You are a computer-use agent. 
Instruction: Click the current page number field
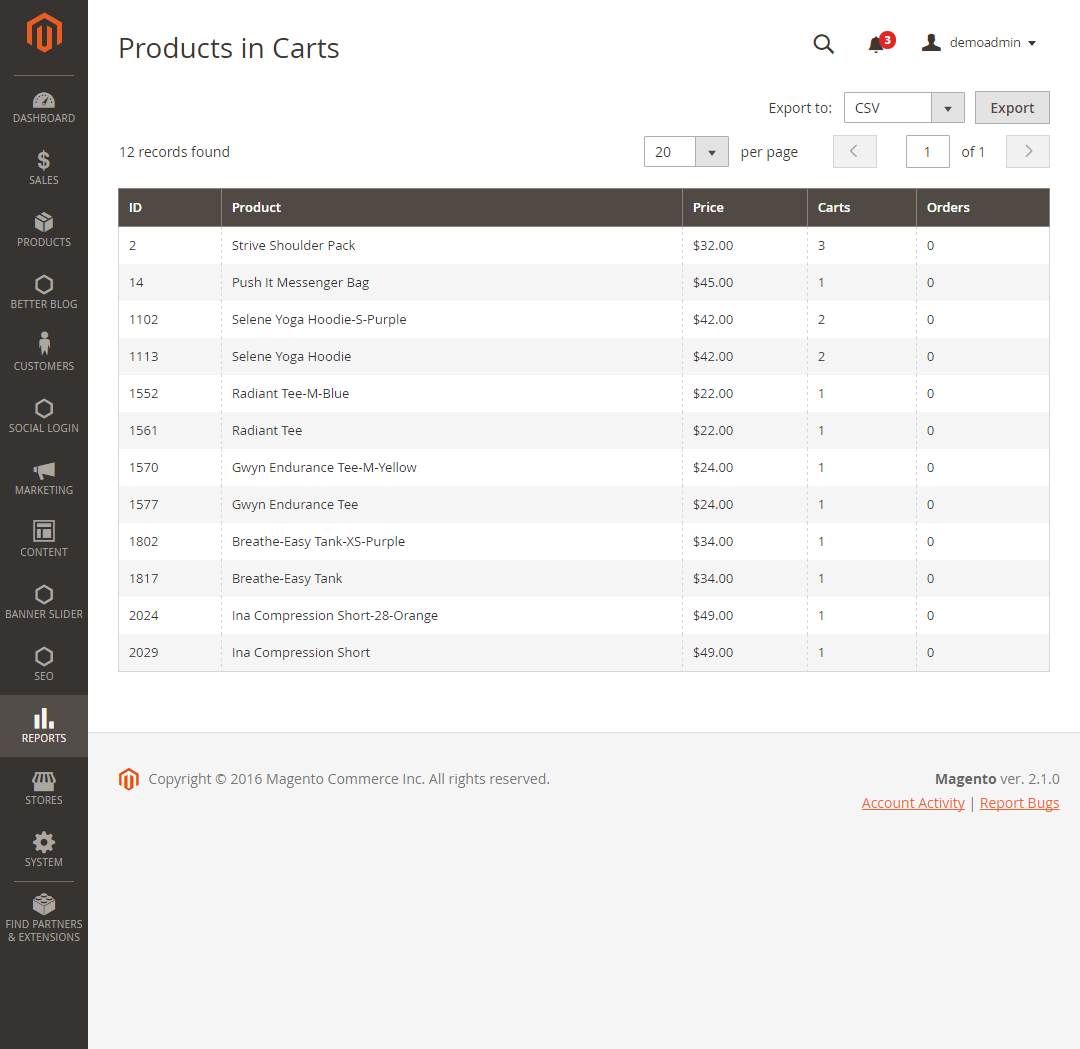coord(927,152)
